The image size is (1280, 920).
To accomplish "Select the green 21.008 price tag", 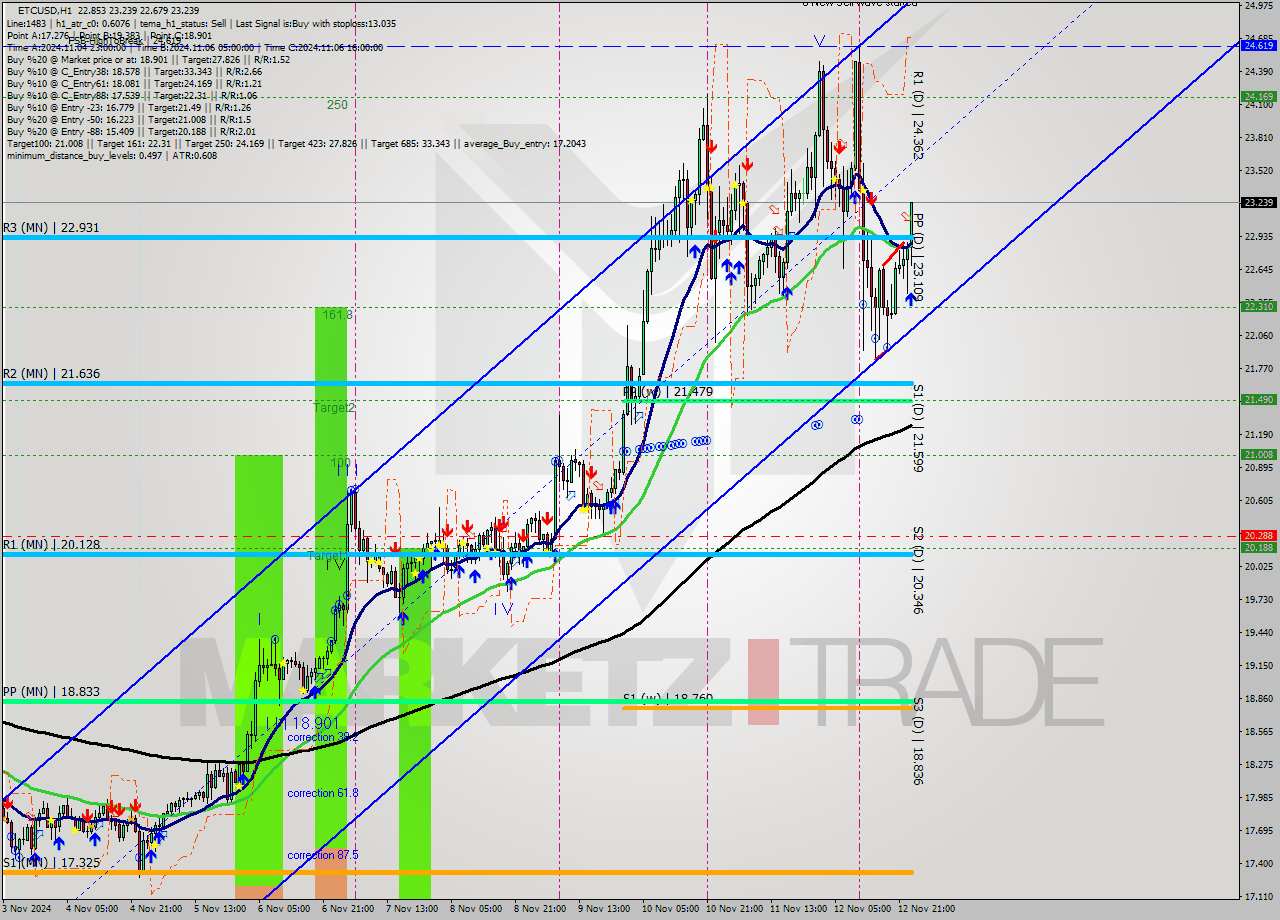I will (x=1258, y=454).
